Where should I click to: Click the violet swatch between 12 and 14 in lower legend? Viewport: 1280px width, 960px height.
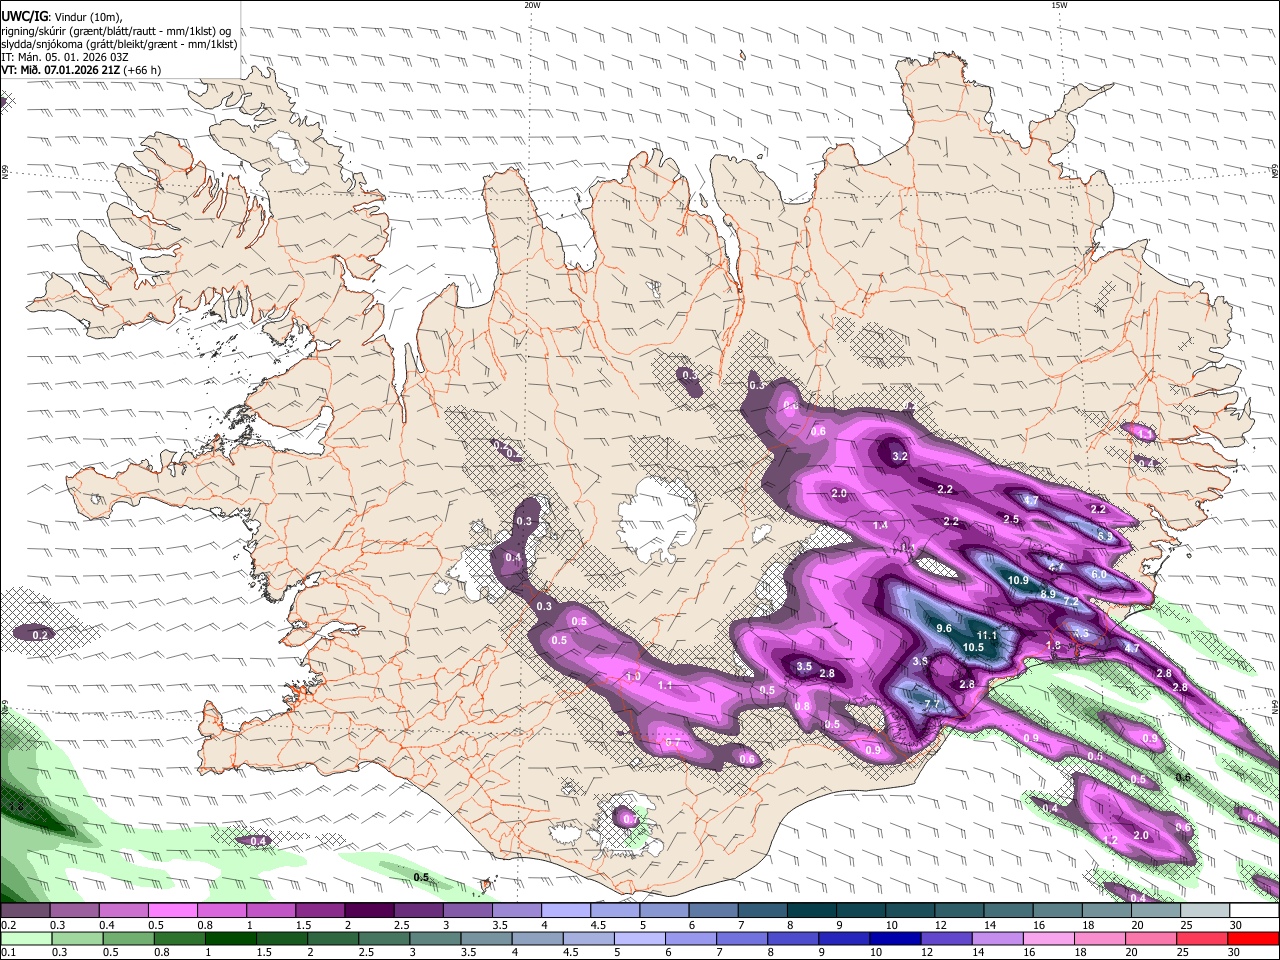[x=946, y=939]
